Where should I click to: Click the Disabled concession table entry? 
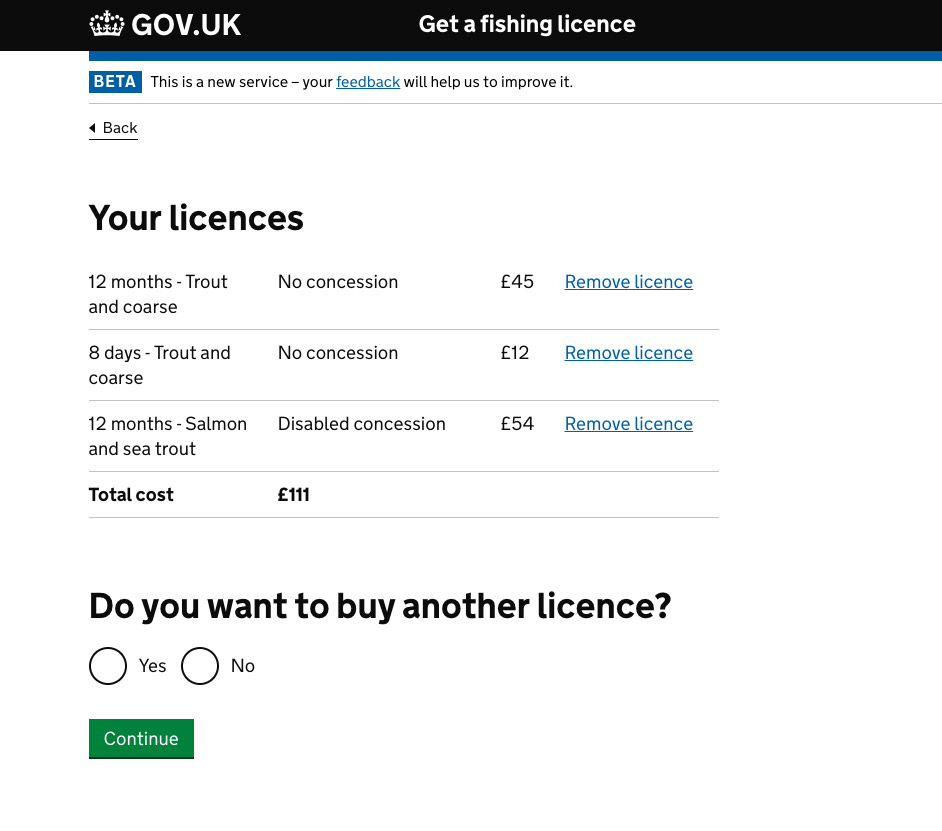[361, 423]
